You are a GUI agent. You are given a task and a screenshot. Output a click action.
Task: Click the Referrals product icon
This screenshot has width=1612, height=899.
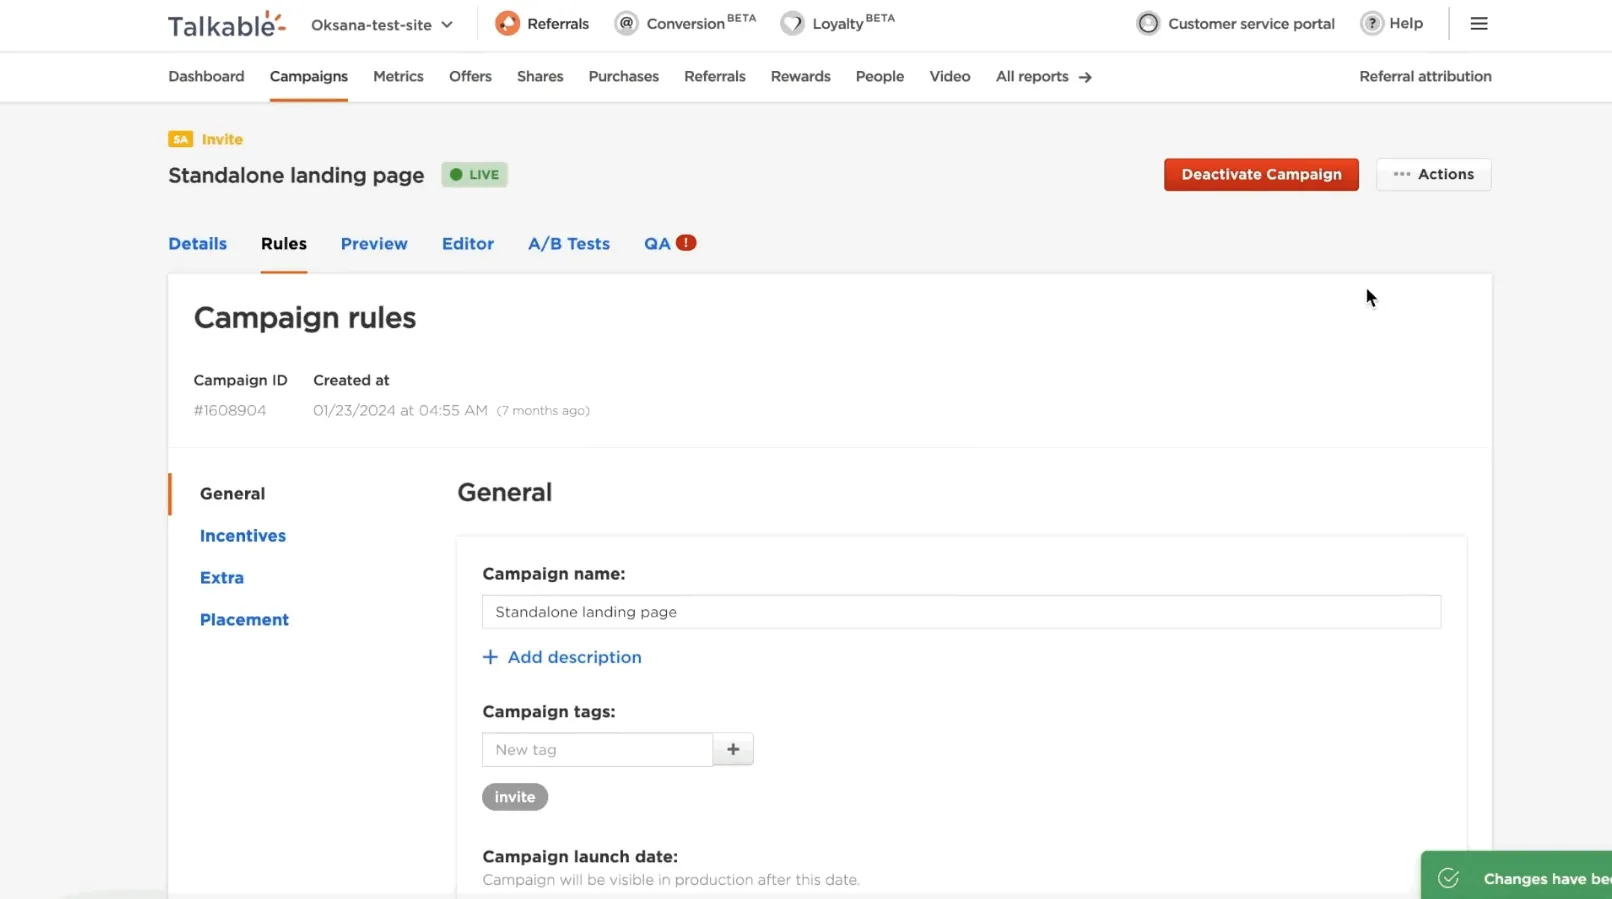coord(507,23)
